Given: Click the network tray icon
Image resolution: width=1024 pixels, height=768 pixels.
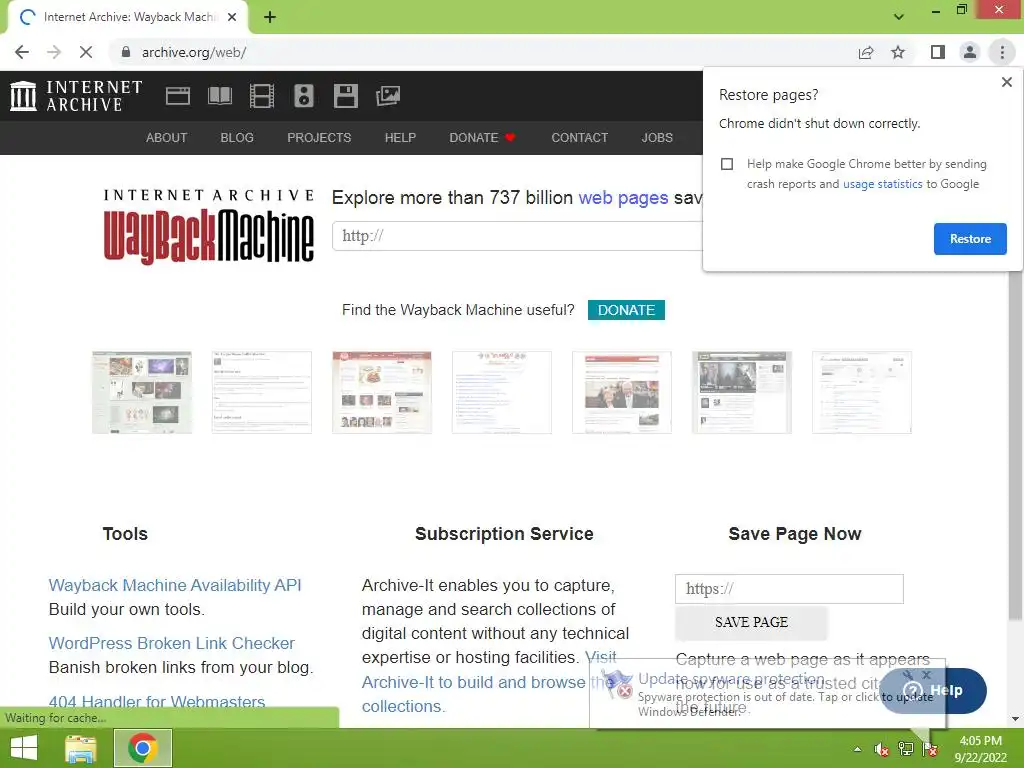Looking at the screenshot, I should [906, 749].
